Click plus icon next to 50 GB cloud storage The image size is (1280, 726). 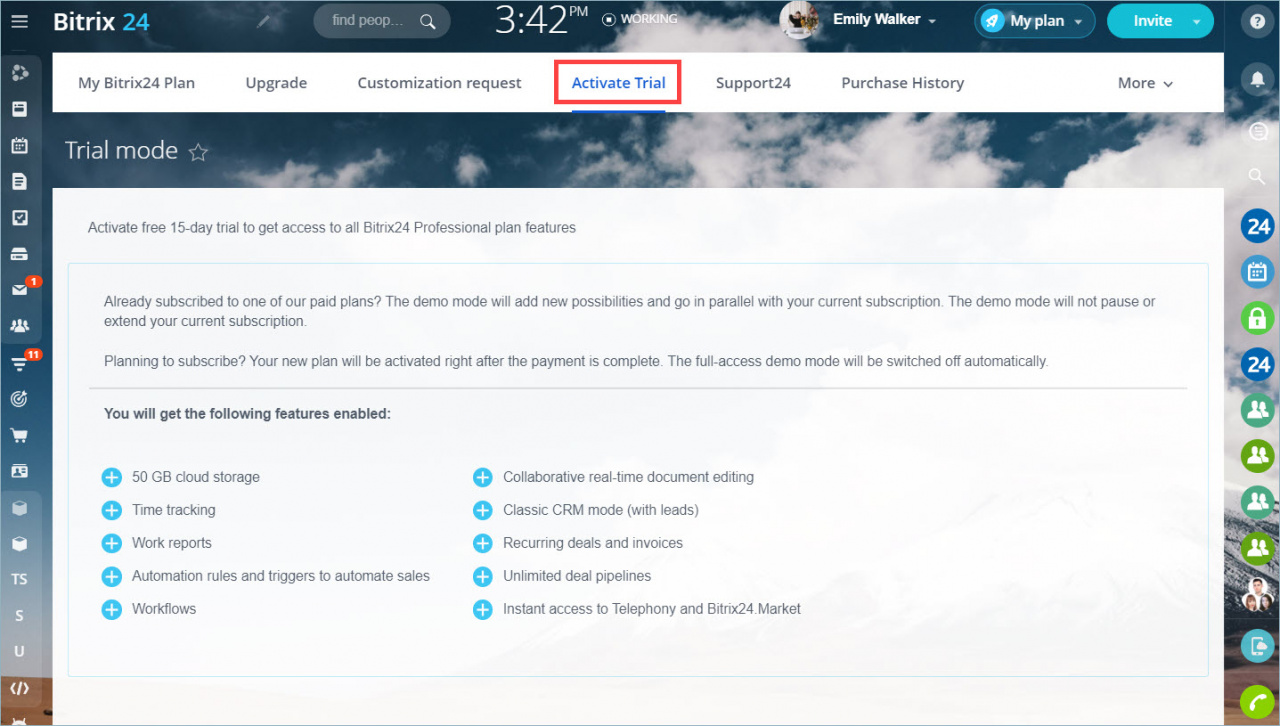[x=112, y=478]
